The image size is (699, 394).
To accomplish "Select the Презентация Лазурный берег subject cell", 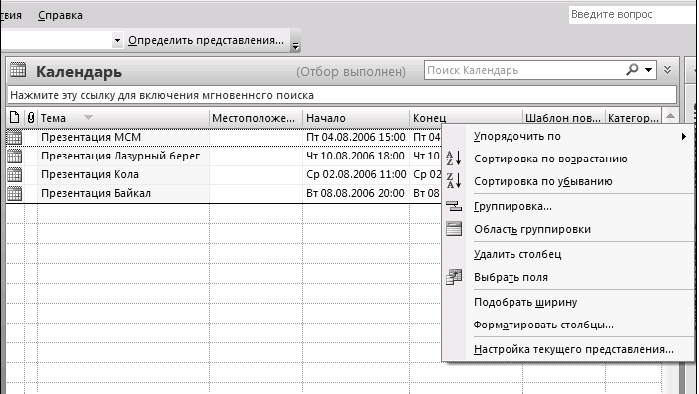I will [x=123, y=156].
